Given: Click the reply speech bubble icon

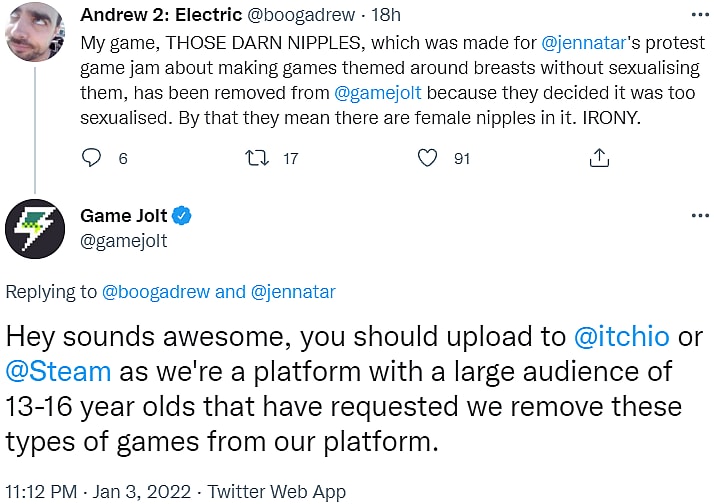Looking at the screenshot, I should (91, 158).
